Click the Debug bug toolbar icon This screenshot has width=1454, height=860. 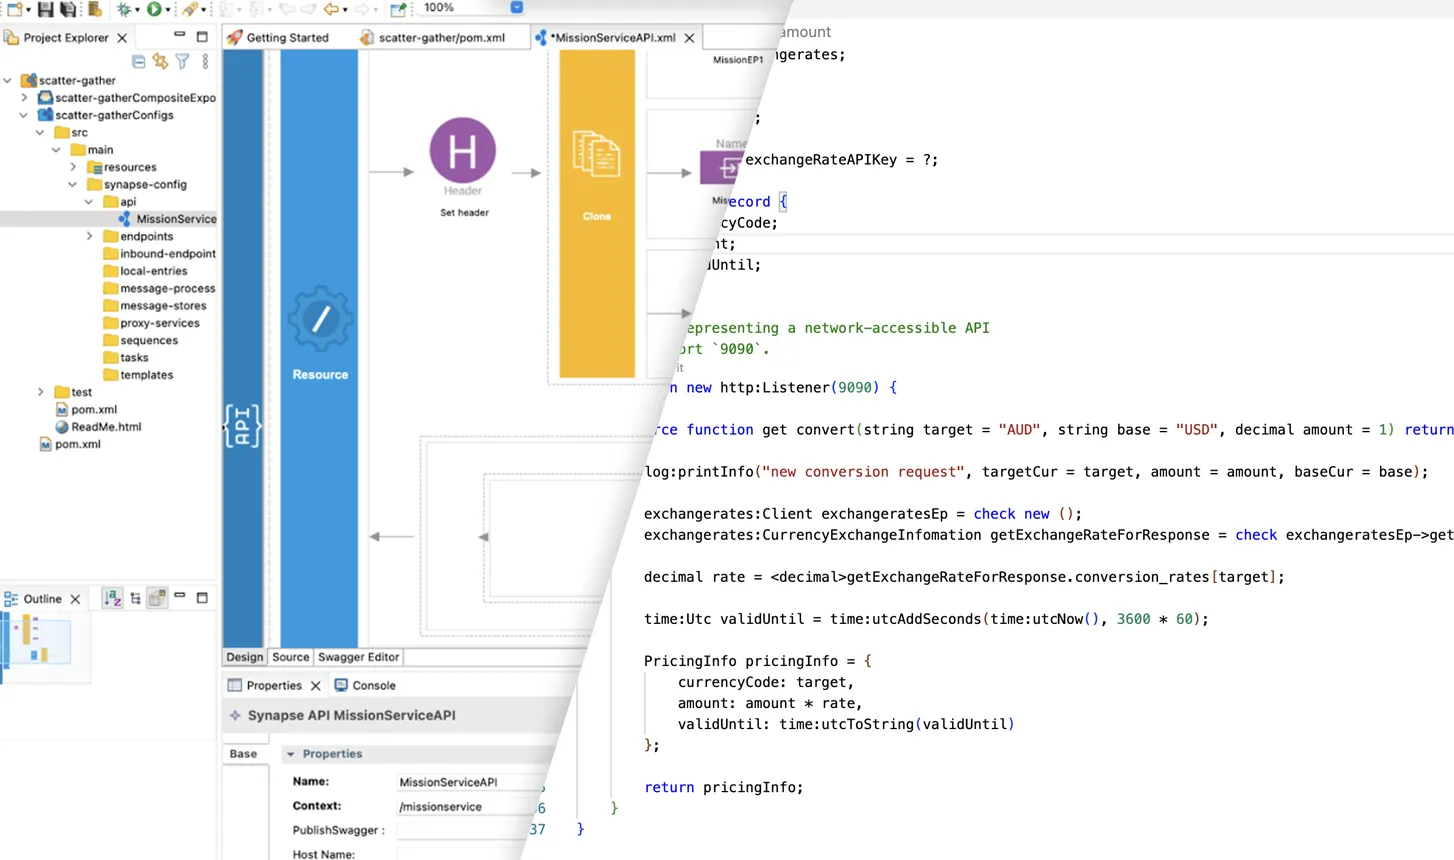[x=124, y=9]
